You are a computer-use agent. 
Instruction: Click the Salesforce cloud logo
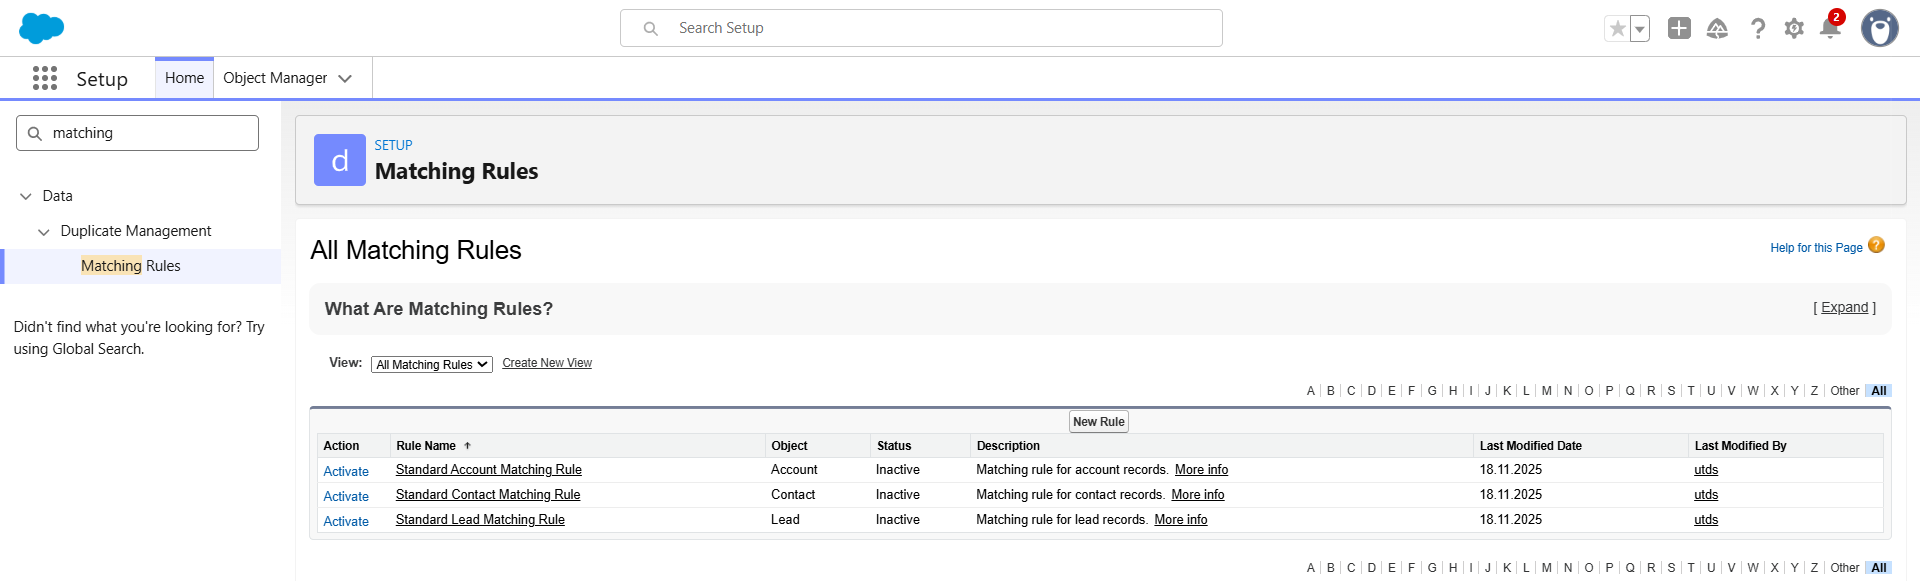(41, 28)
